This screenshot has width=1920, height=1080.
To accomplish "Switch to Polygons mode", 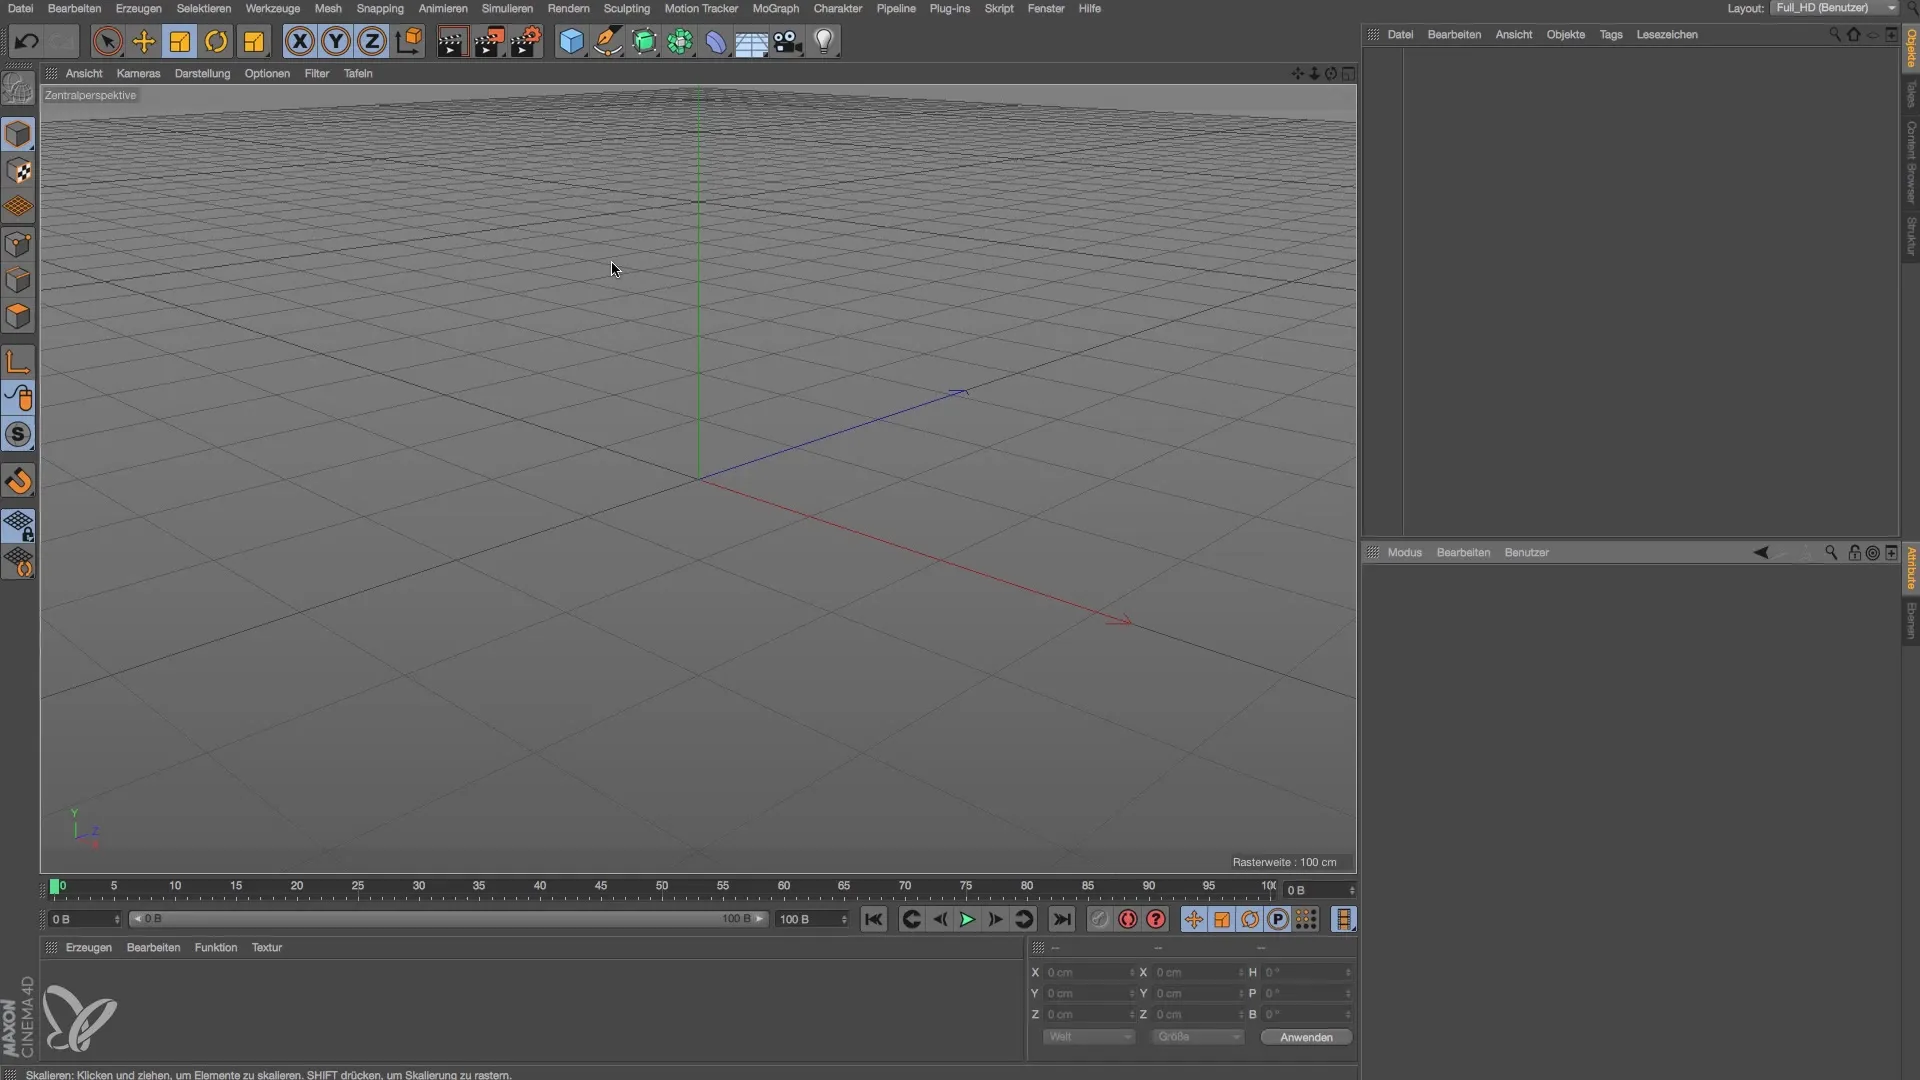I will (18, 316).
